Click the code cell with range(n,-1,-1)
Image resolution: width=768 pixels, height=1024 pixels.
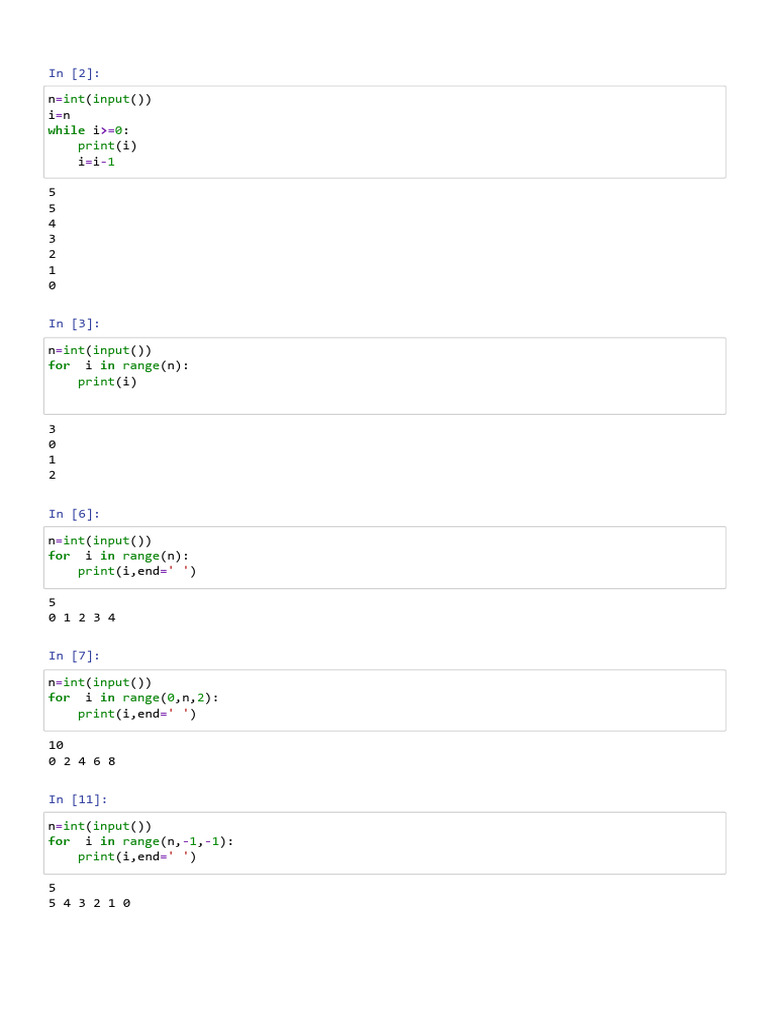(x=400, y=841)
